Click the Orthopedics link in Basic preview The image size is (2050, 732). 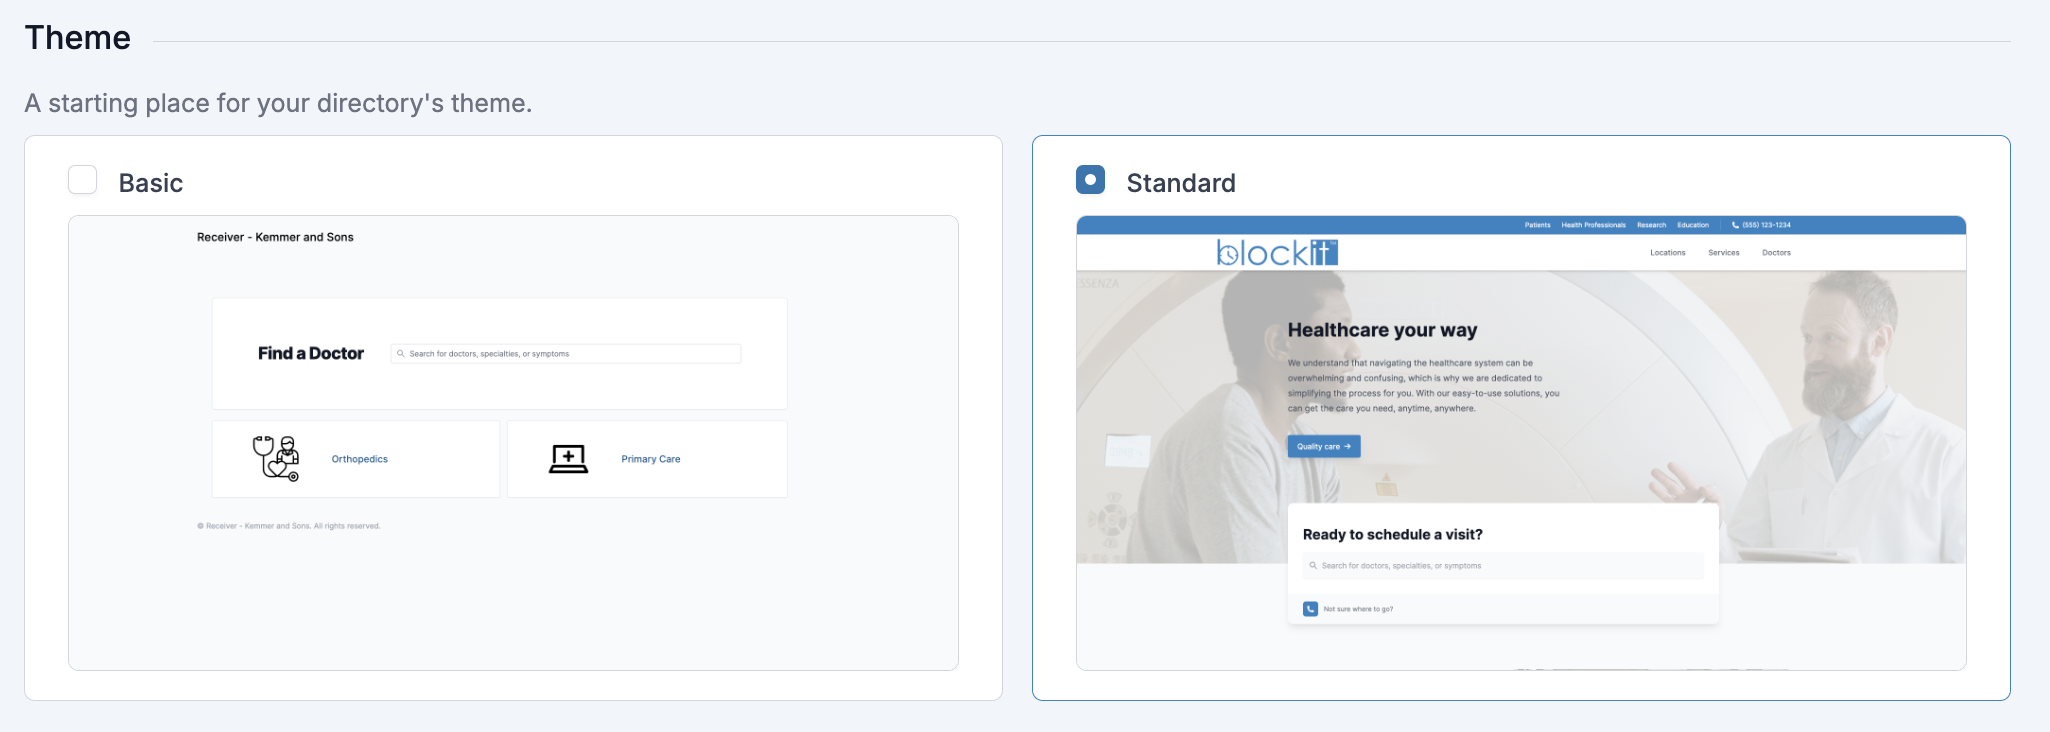(x=360, y=459)
